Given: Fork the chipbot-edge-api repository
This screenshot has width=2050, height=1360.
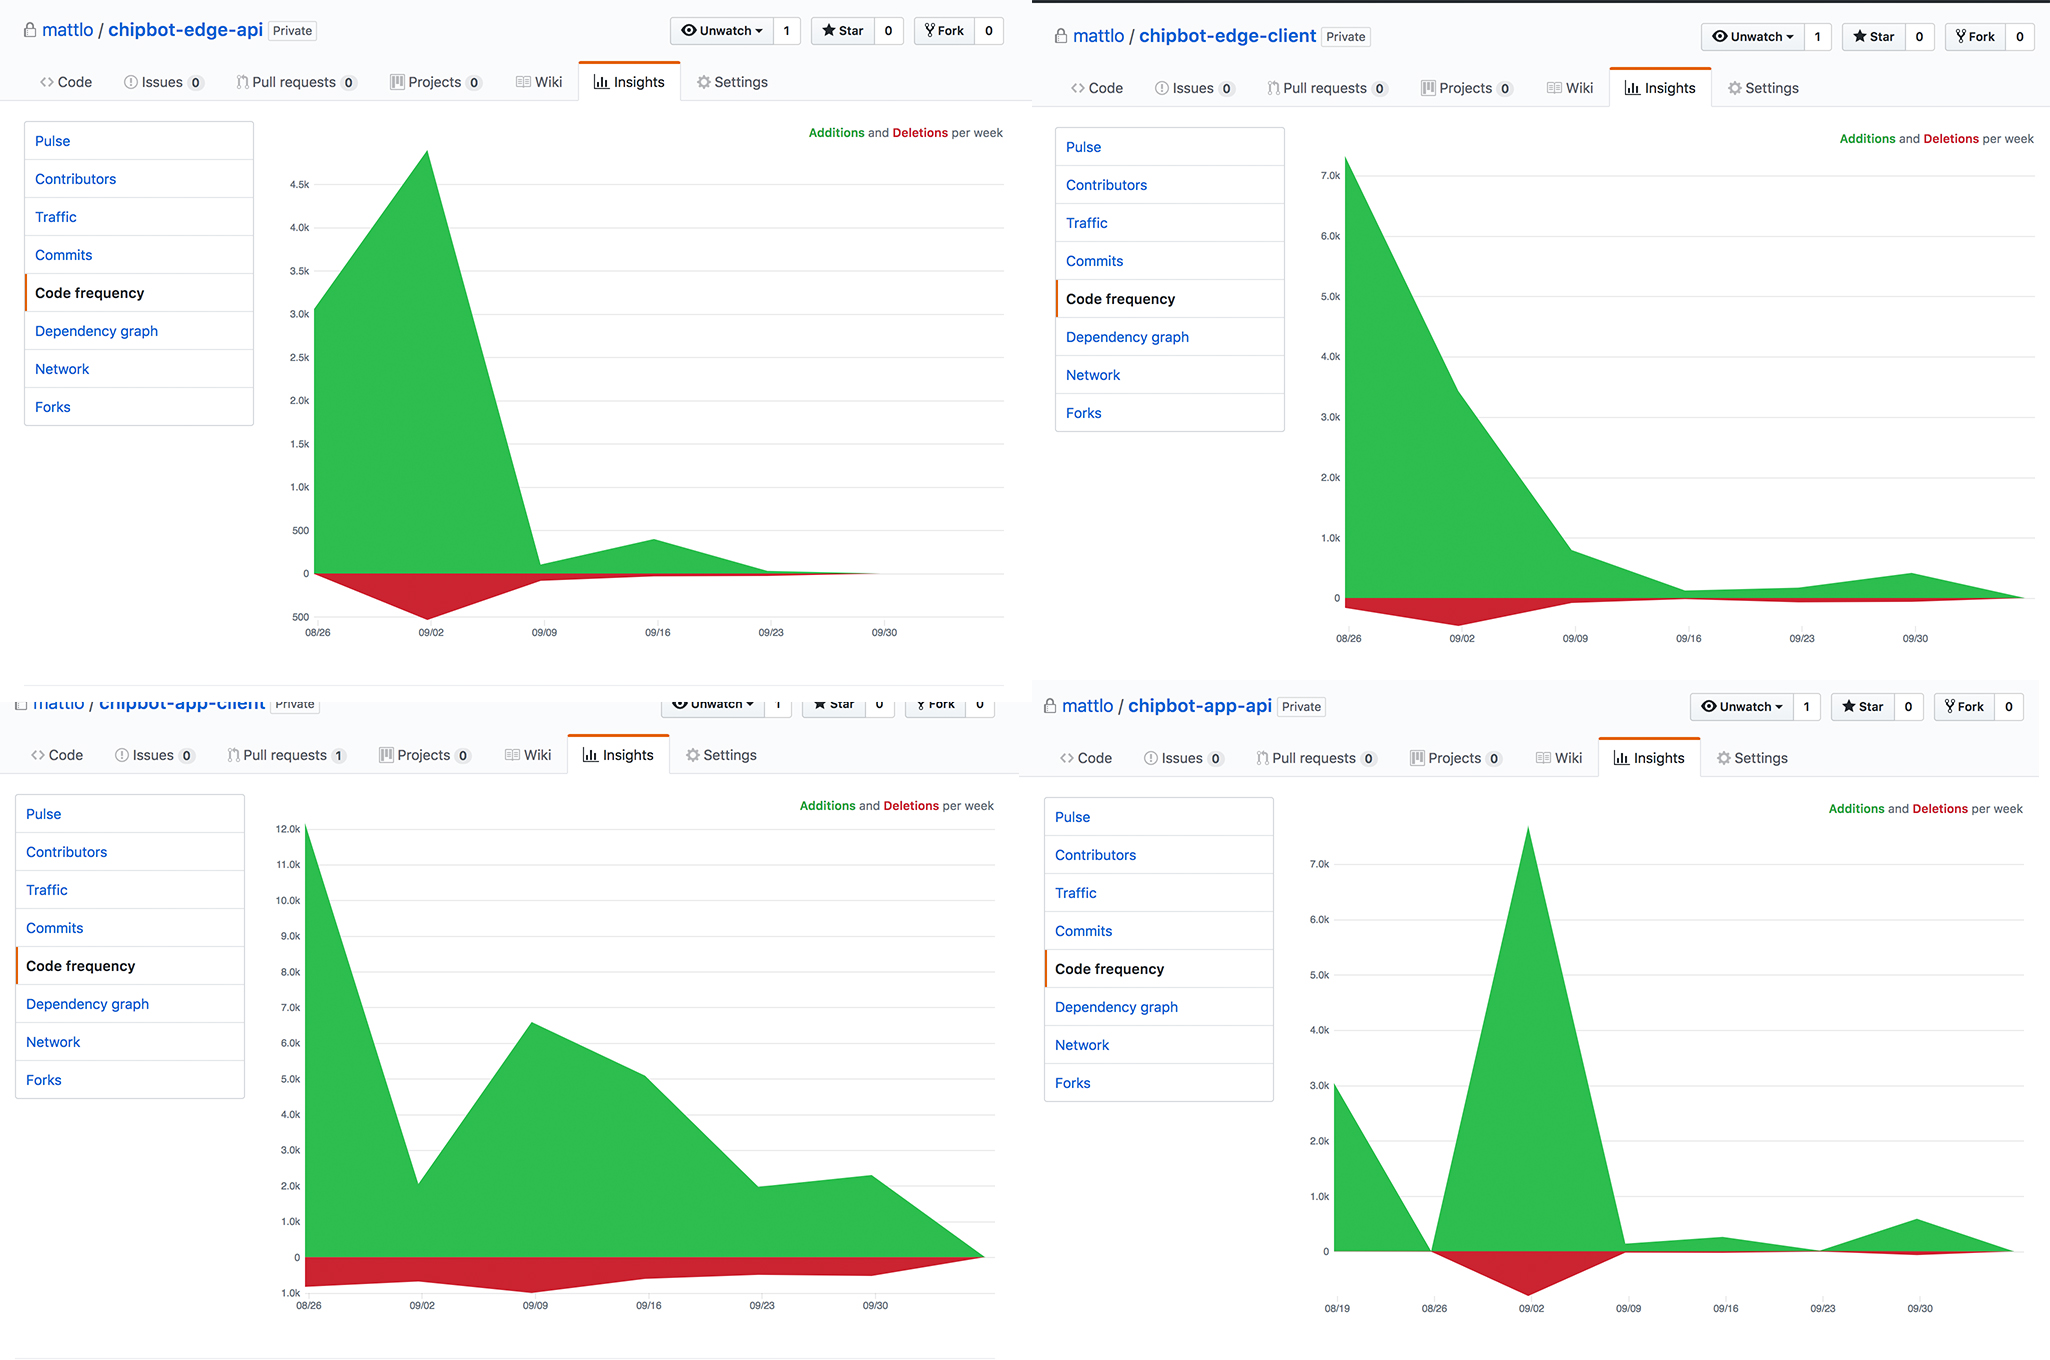Looking at the screenshot, I should point(944,31).
